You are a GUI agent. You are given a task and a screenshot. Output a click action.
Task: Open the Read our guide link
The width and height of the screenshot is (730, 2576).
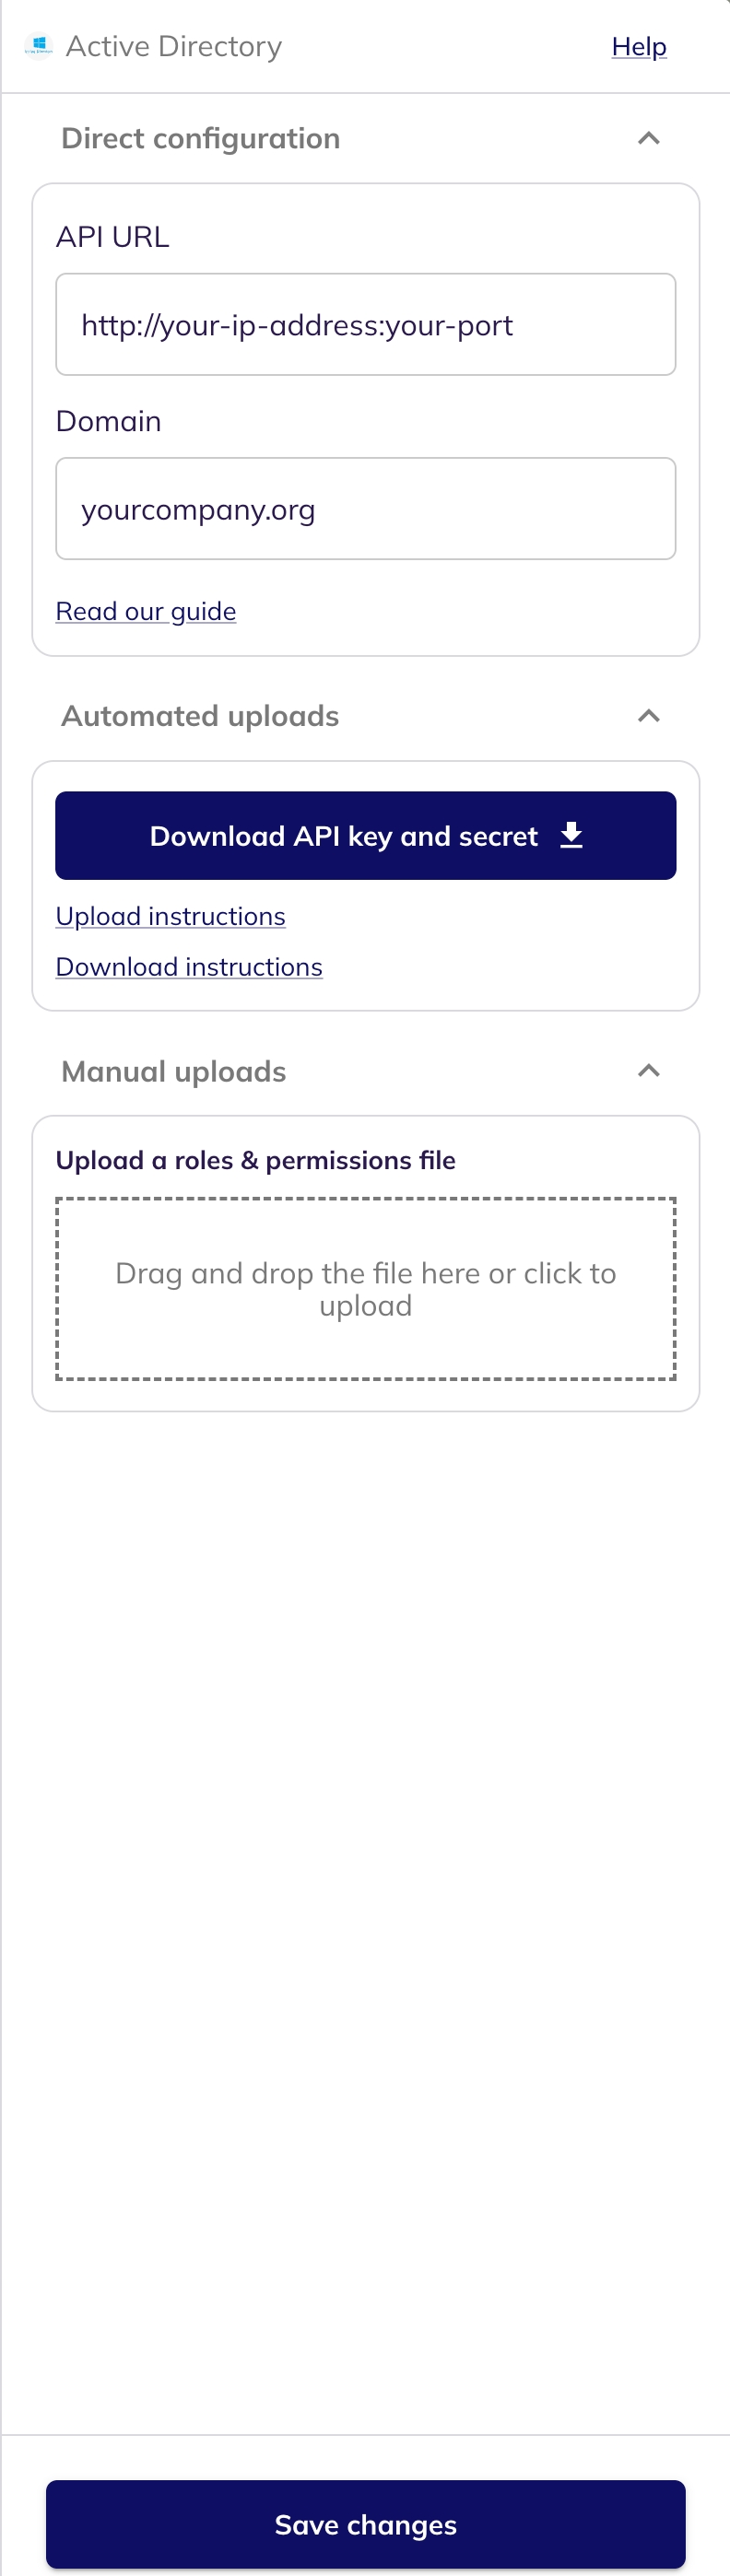[146, 611]
